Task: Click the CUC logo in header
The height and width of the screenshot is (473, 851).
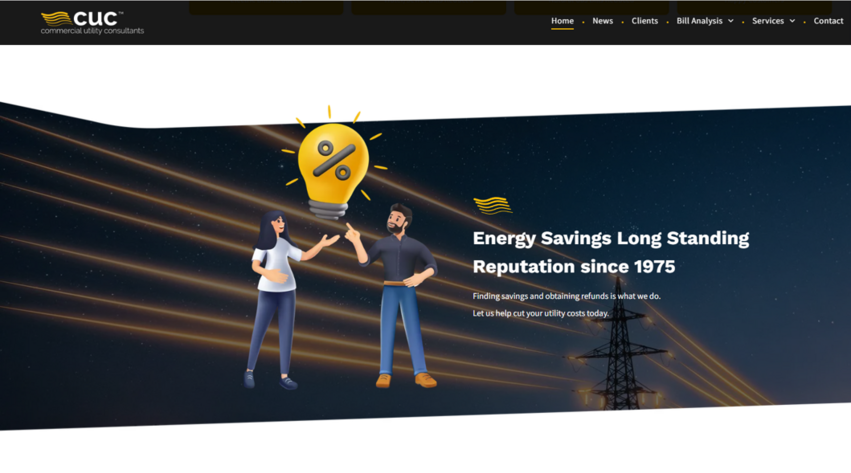Action: coord(92,23)
